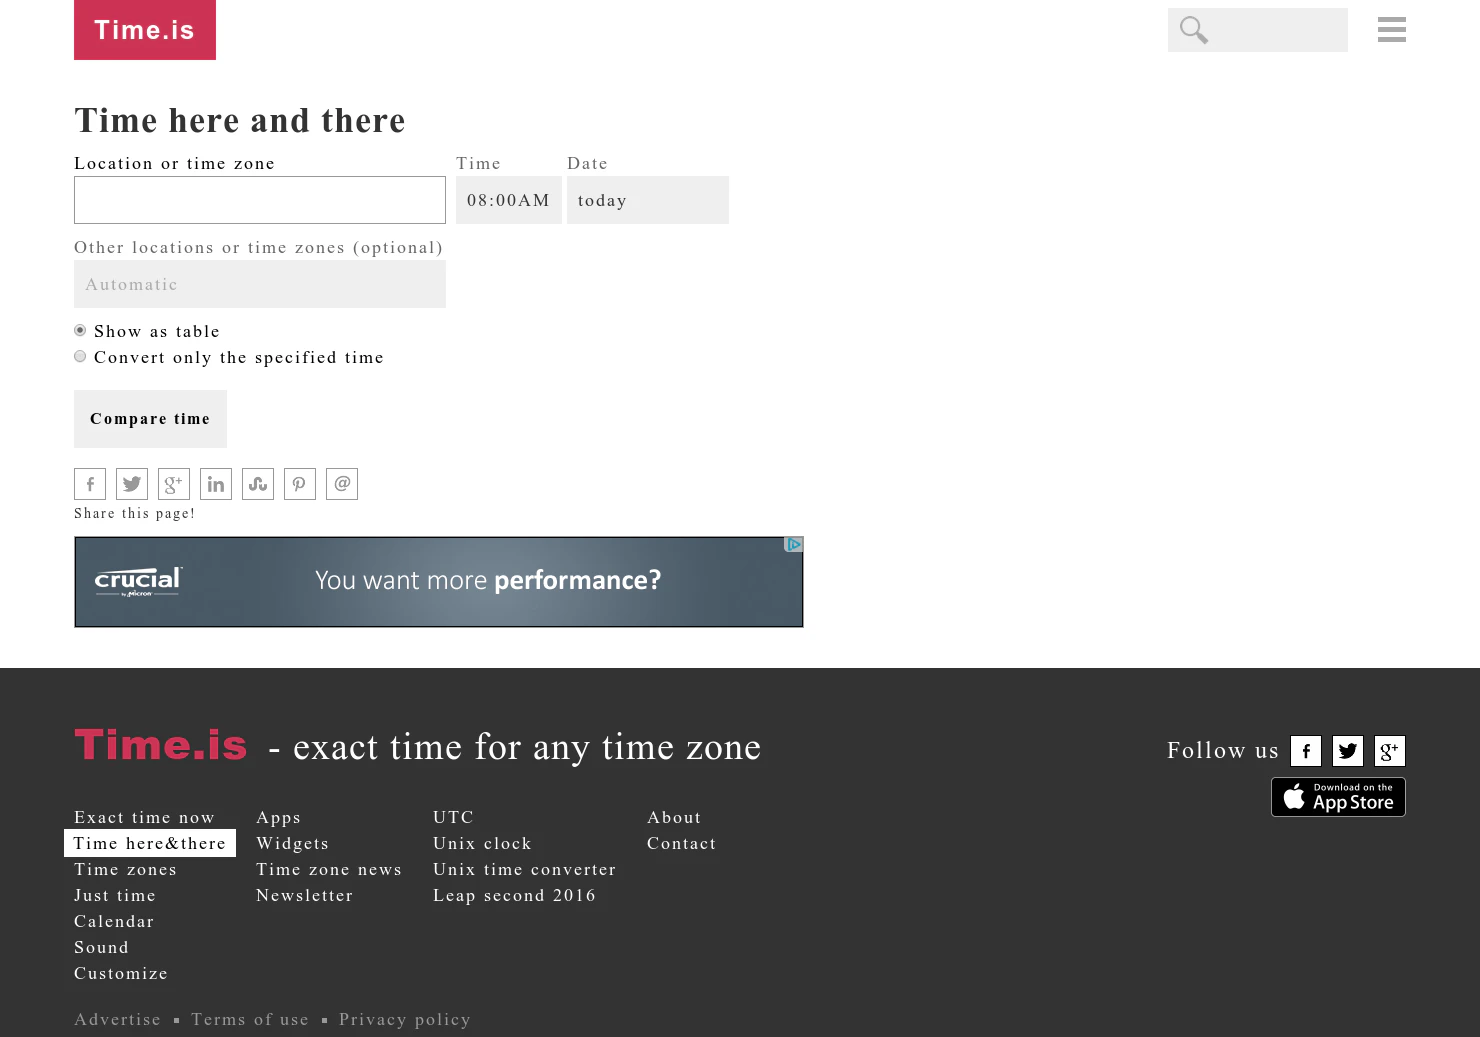The width and height of the screenshot is (1480, 1037).
Task: Open the Unix time converter link
Action: pos(525,869)
